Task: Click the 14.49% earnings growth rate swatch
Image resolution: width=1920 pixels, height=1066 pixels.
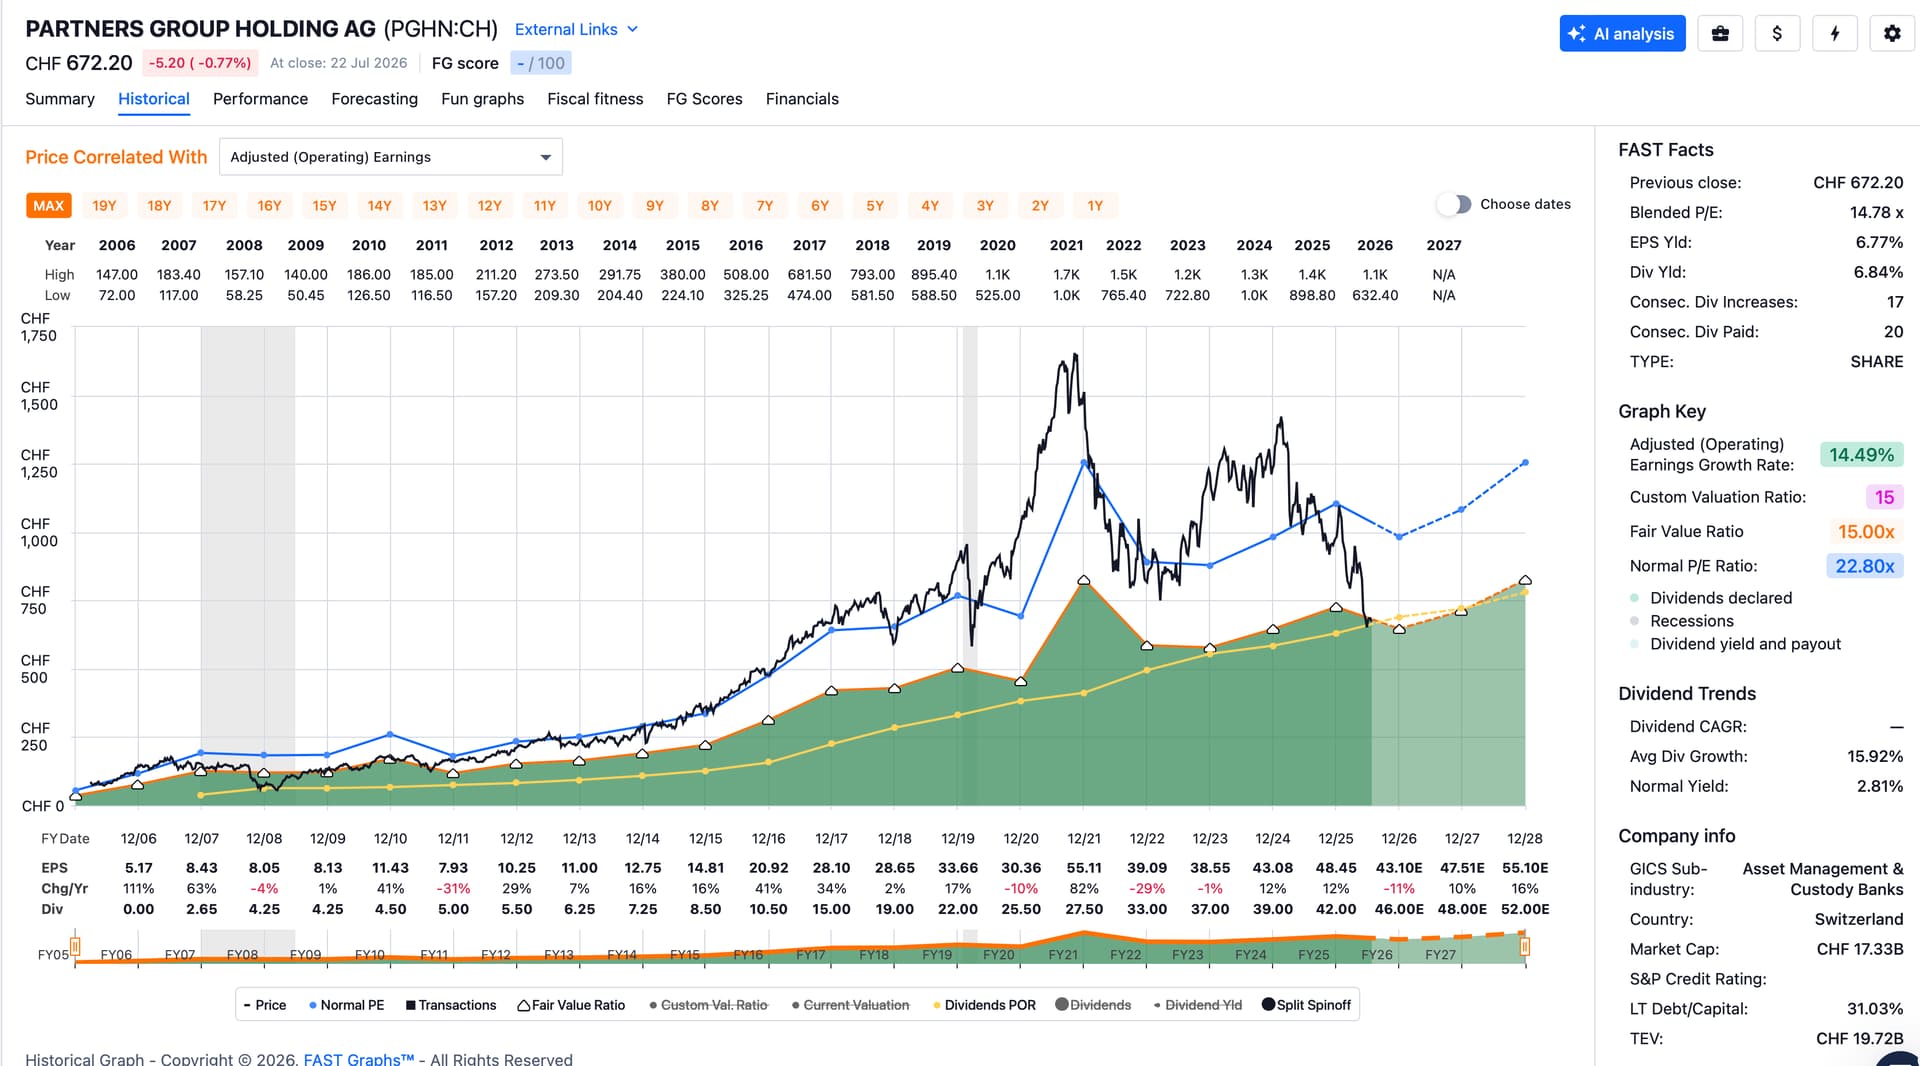Action: tap(1861, 455)
